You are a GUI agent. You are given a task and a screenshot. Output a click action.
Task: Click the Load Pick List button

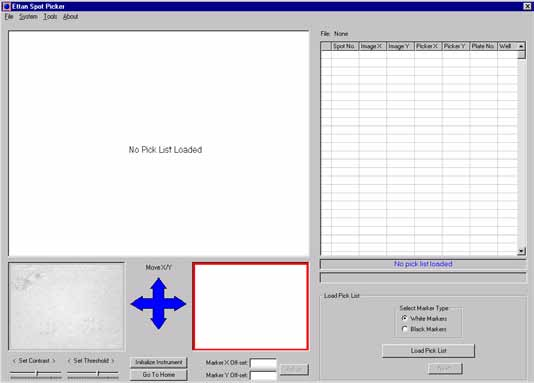(x=428, y=351)
